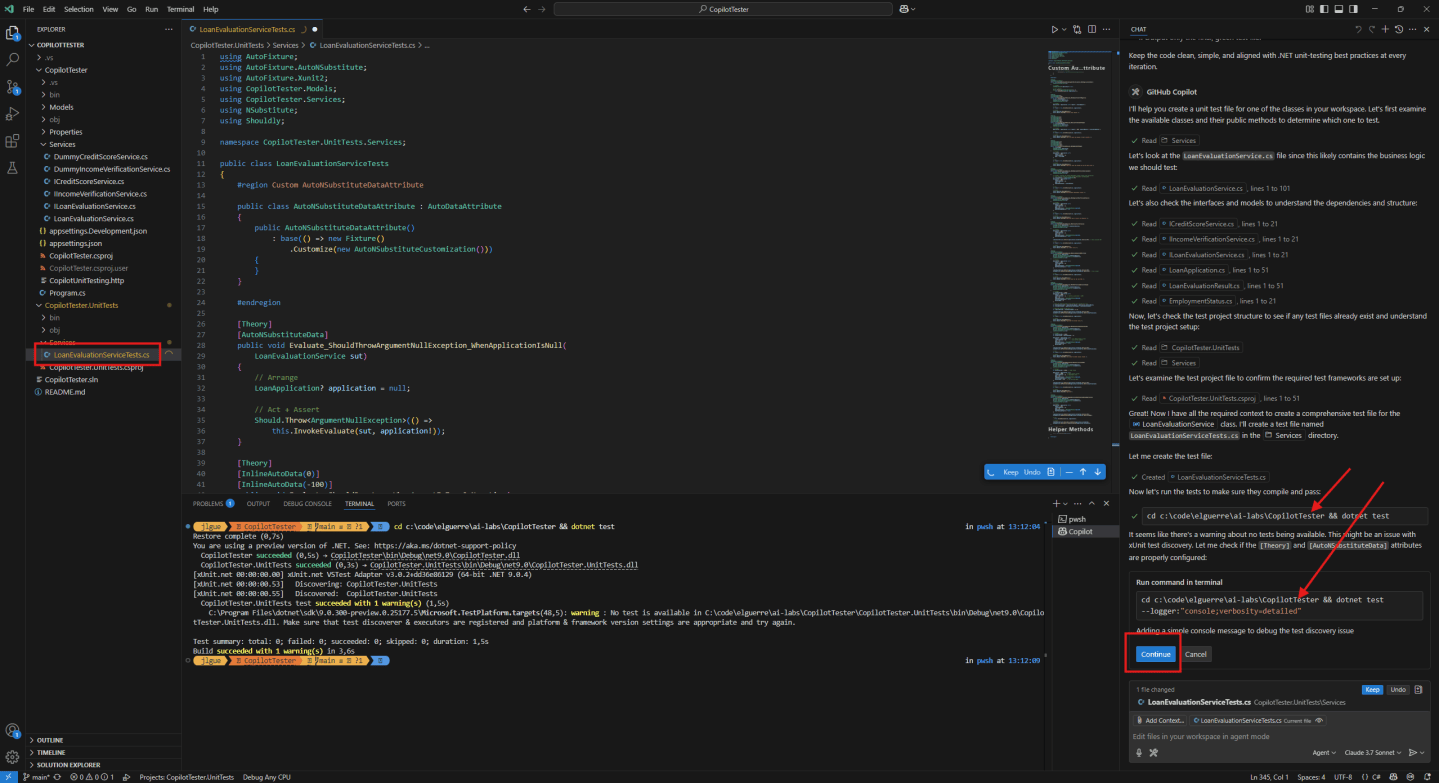The height and width of the screenshot is (783, 1439).
Task: Open the Explorer view in activity bar
Action: [13, 32]
